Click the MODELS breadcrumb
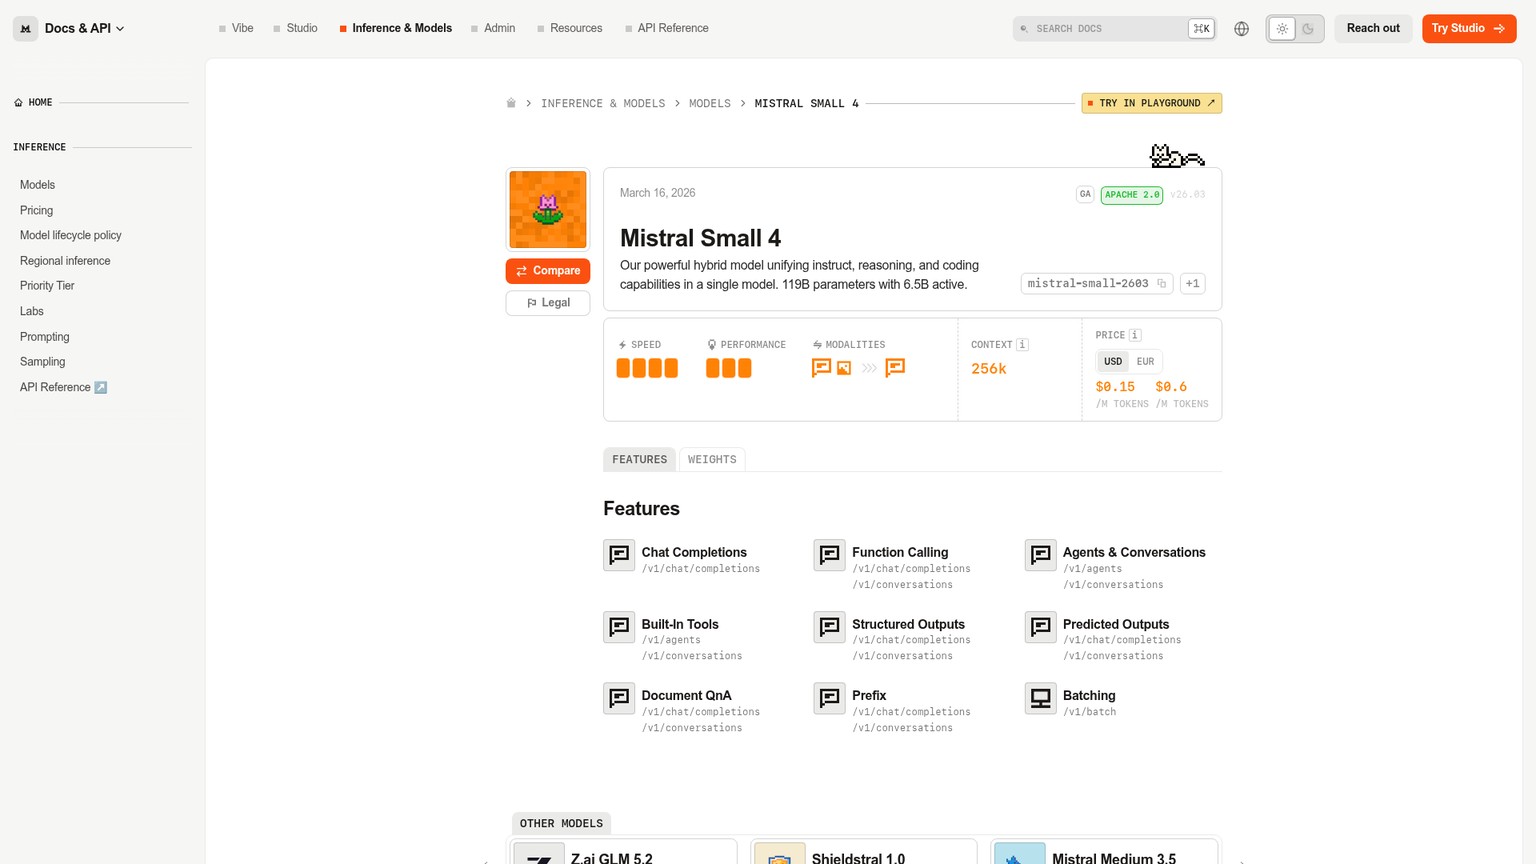 tap(710, 103)
